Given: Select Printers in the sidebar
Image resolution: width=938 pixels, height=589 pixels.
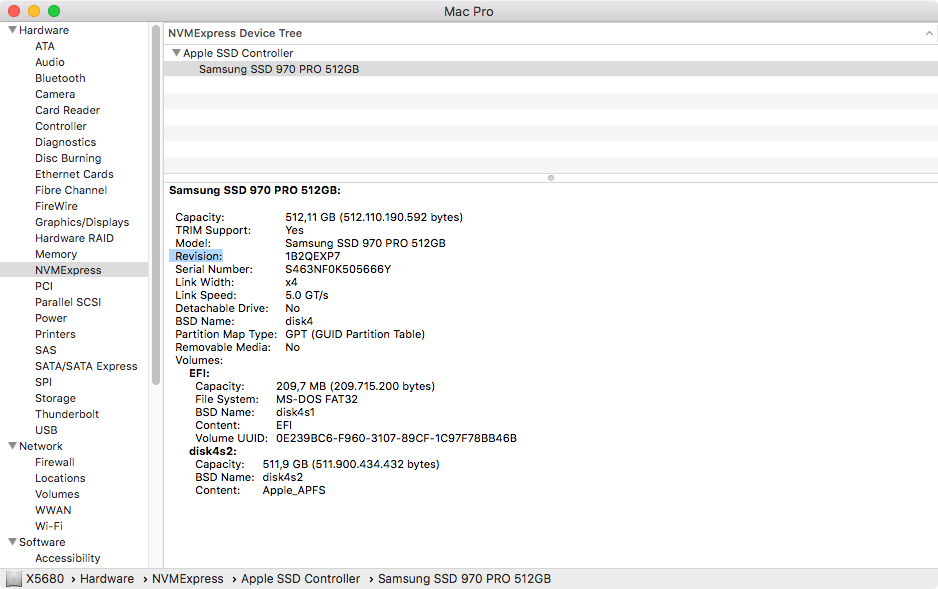Looking at the screenshot, I should tap(55, 334).
